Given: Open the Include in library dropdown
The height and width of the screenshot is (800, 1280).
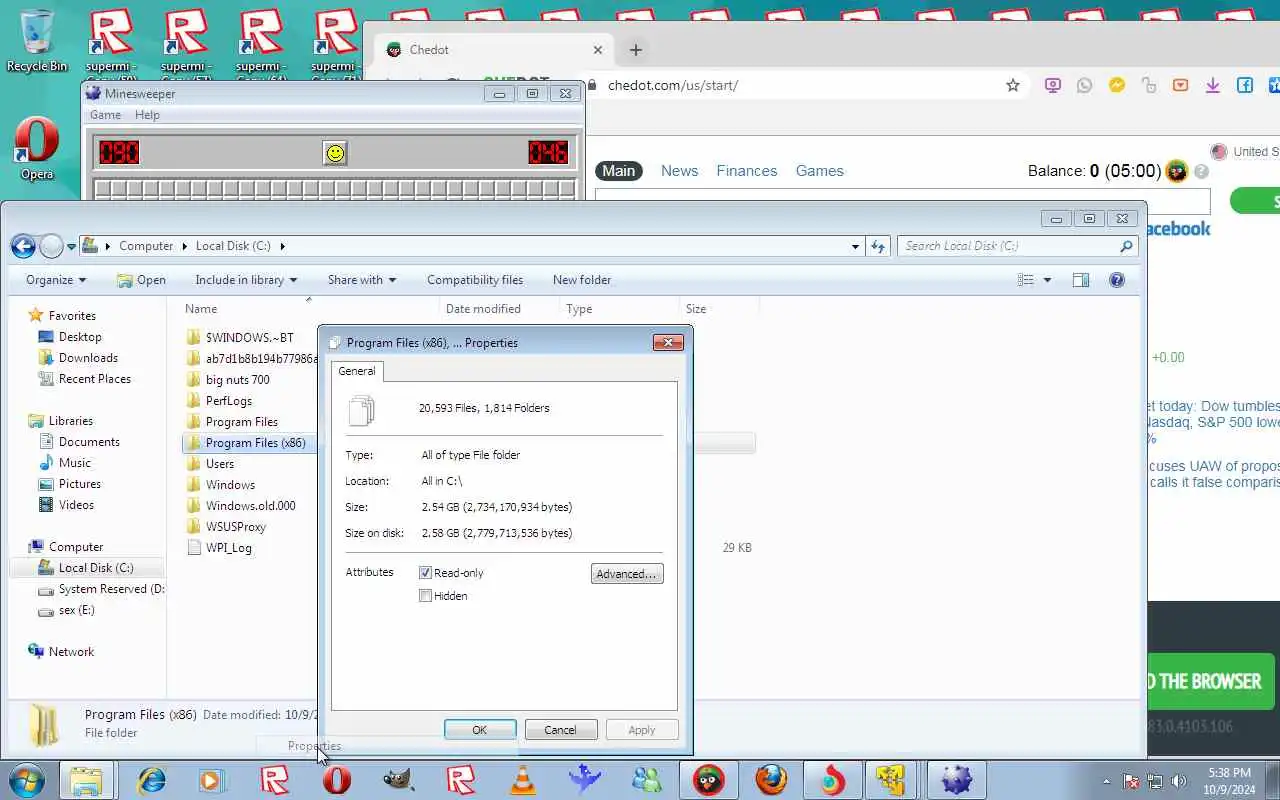Looking at the screenshot, I should coord(246,280).
